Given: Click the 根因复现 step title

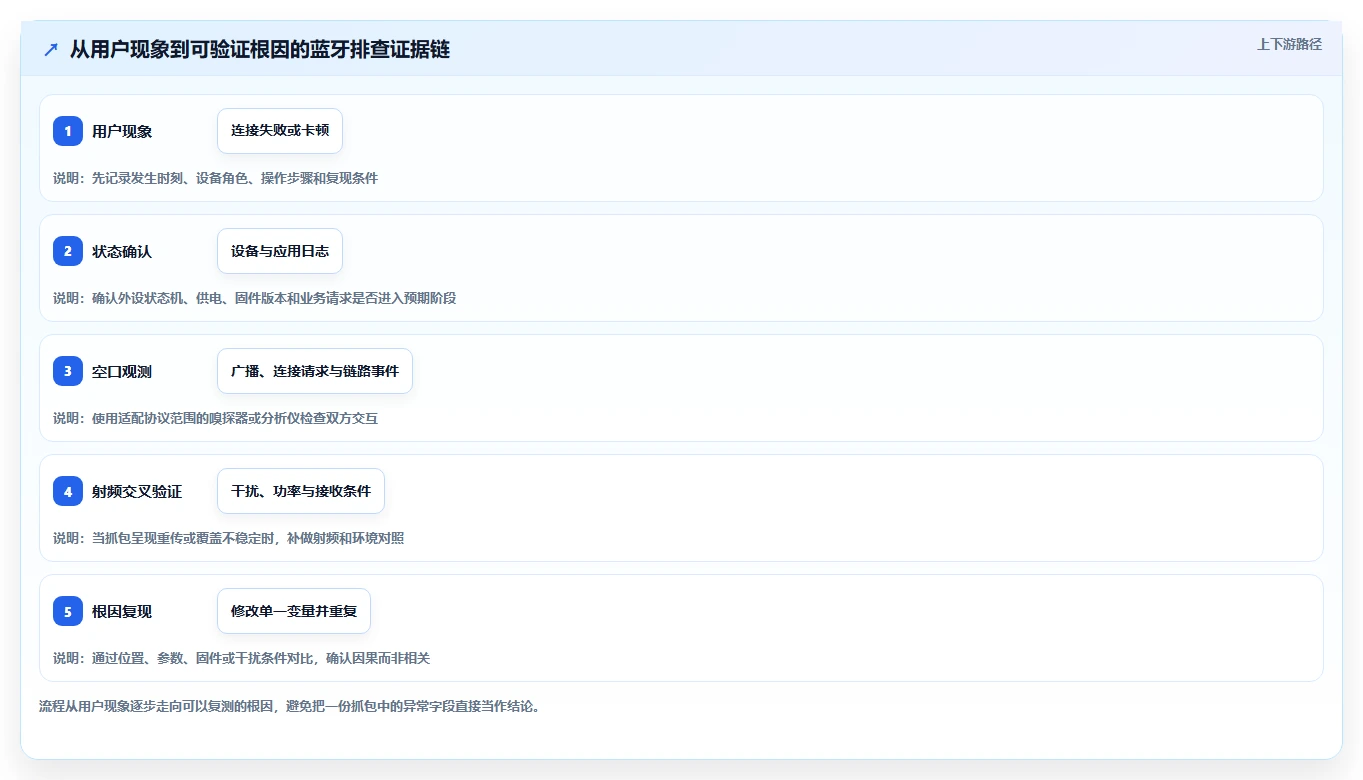Looking at the screenshot, I should pos(122,611).
